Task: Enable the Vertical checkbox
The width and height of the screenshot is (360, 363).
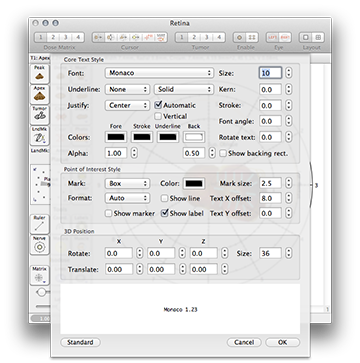Action: click(158, 116)
